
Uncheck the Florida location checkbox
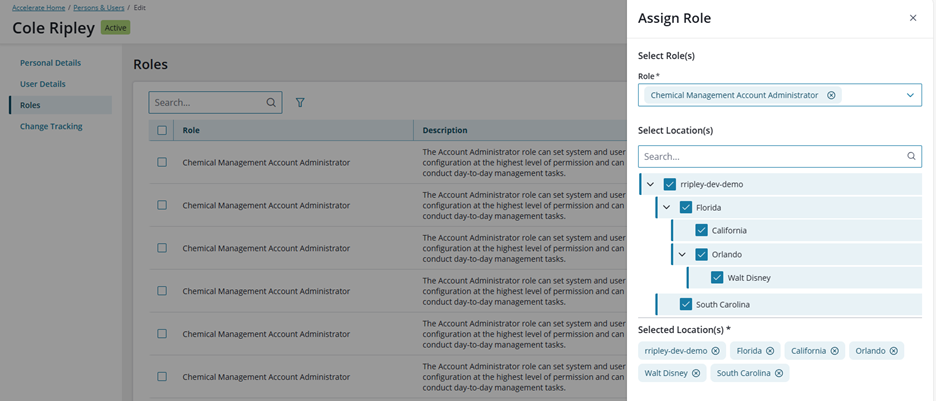click(x=686, y=208)
